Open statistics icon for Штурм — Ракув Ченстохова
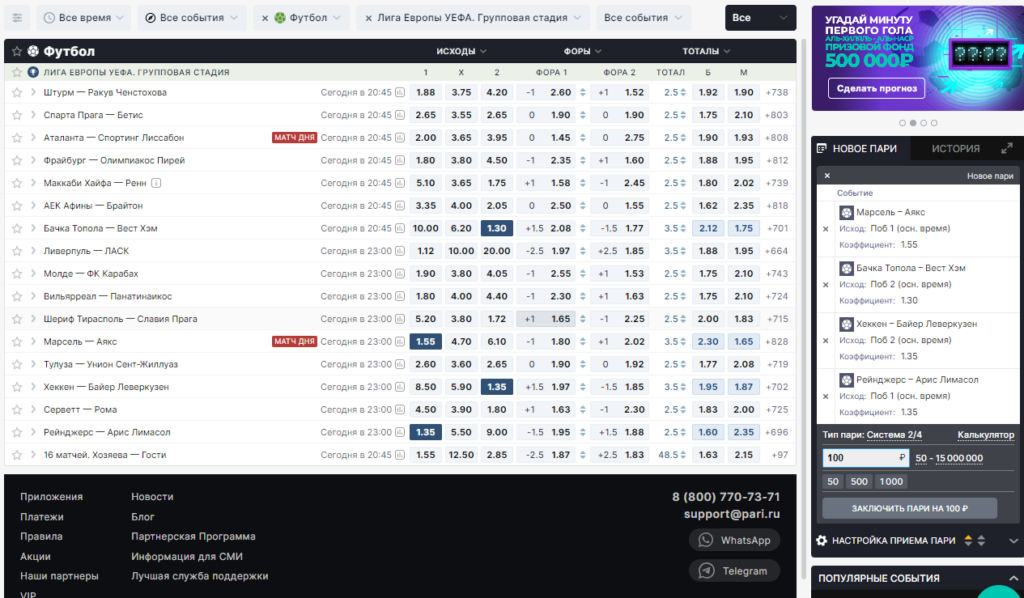This screenshot has height=598, width=1024. 400,92
